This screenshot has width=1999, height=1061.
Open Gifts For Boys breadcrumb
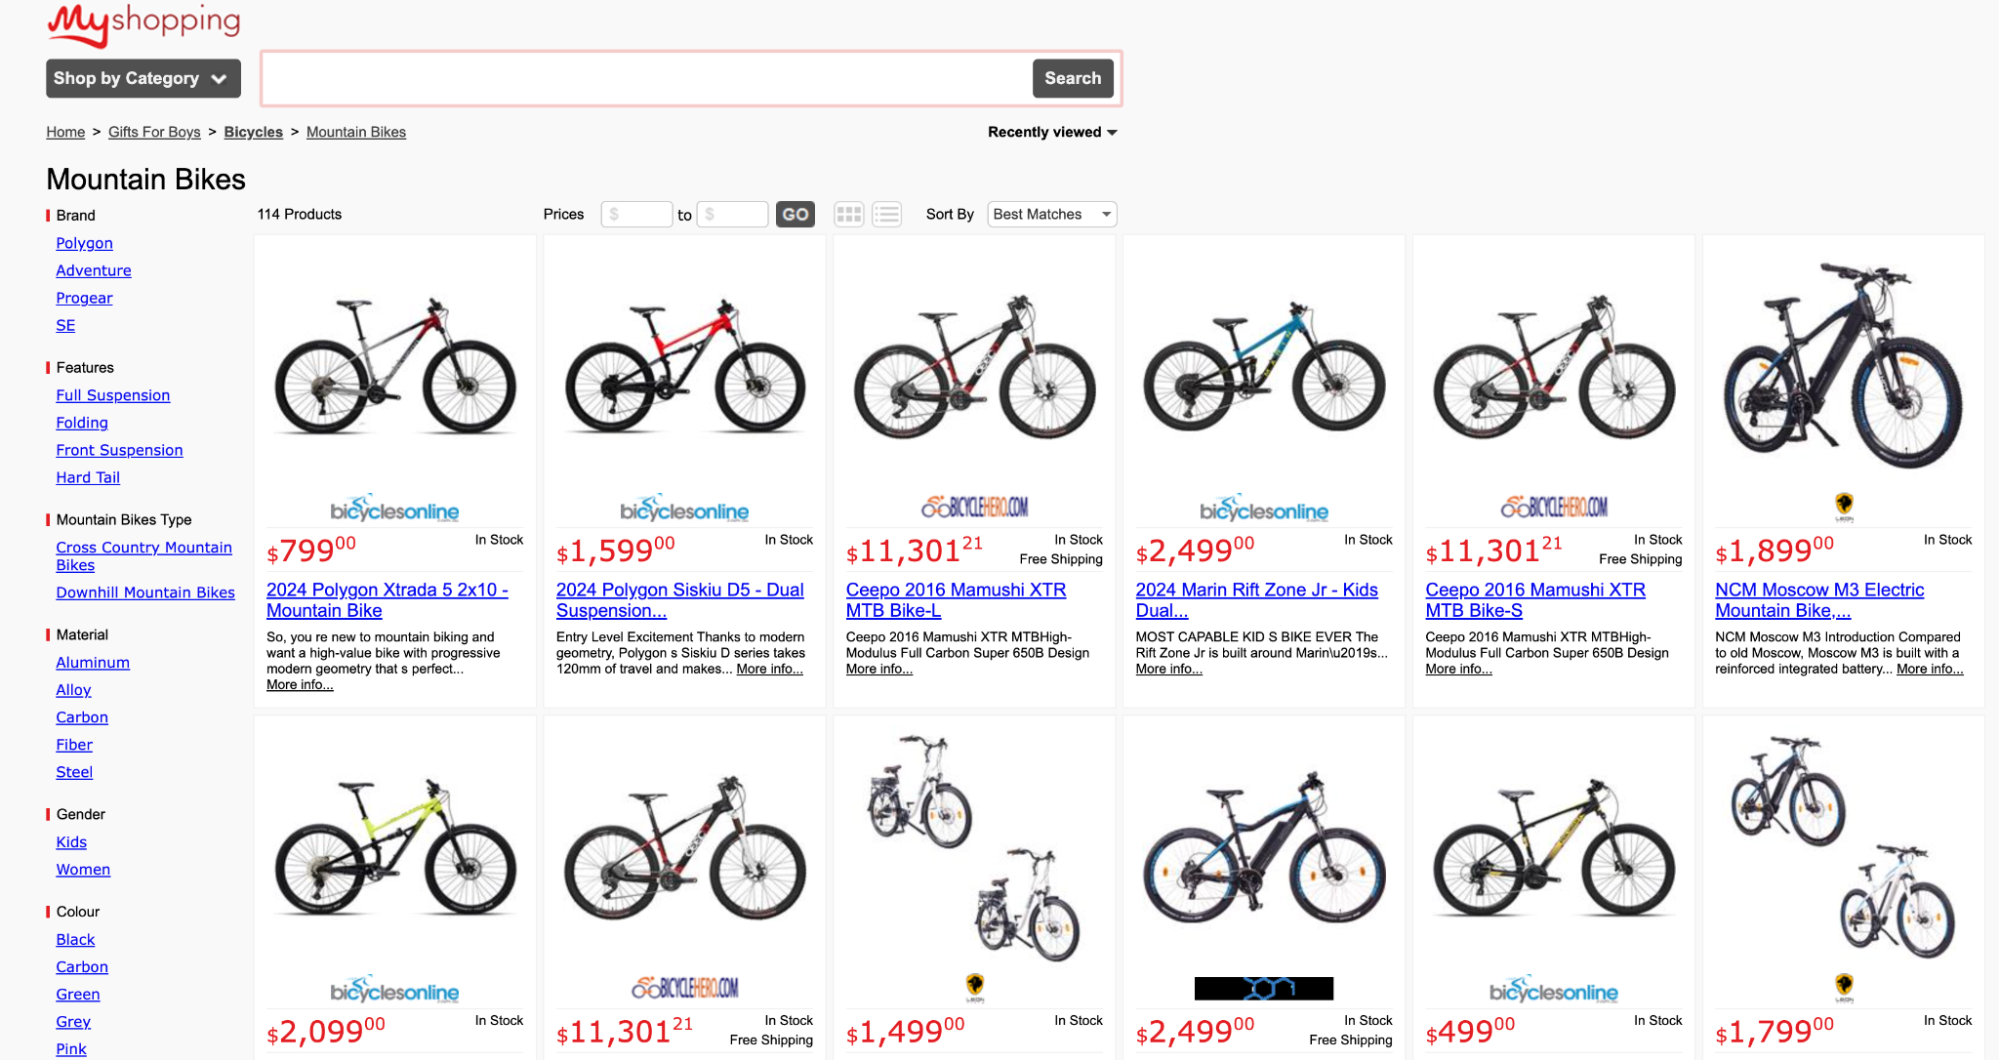click(154, 132)
